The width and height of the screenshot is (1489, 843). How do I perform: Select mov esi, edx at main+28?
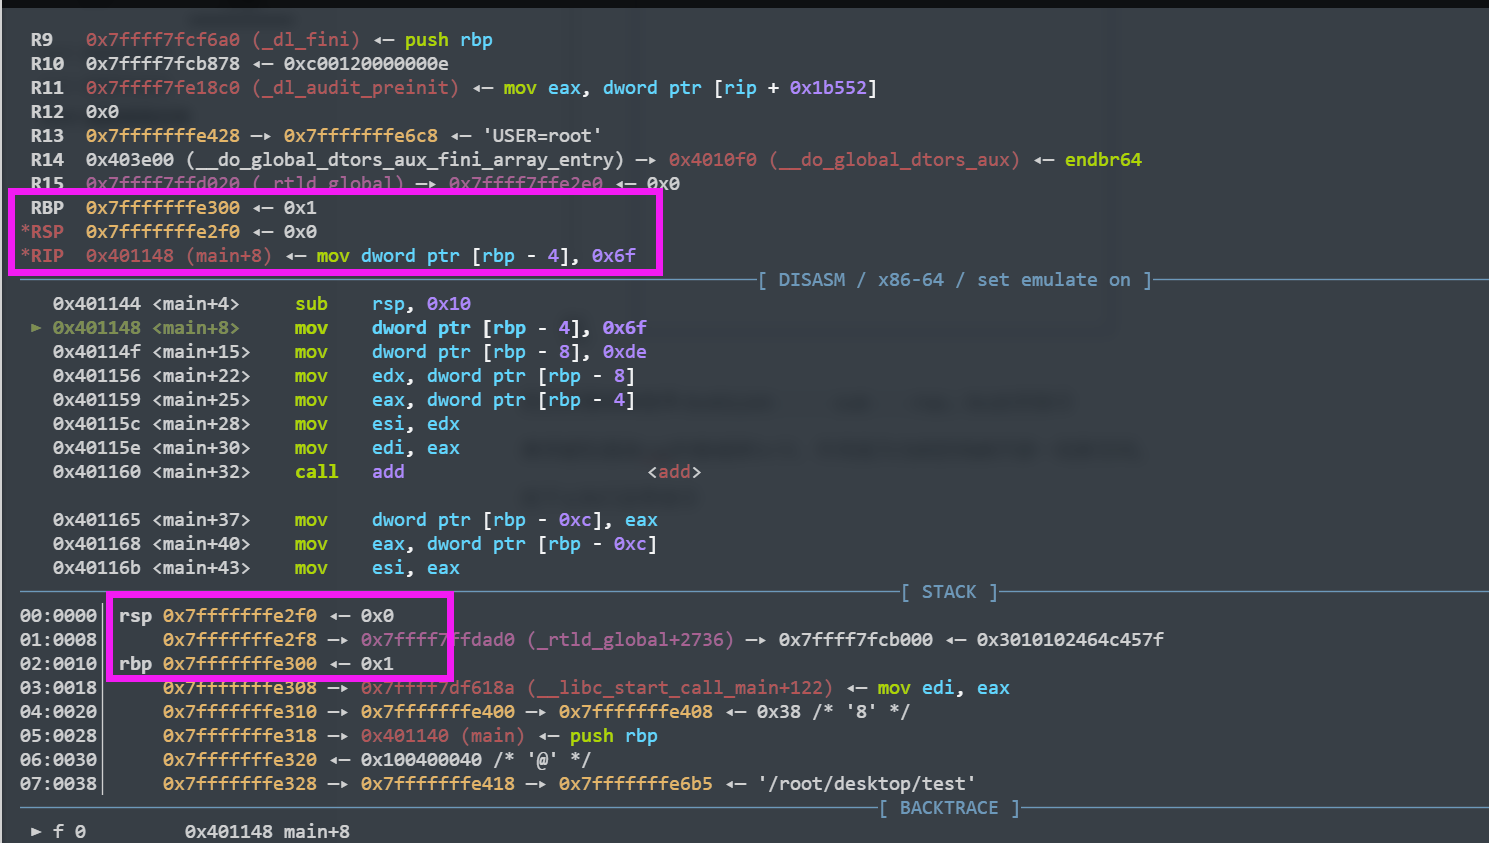(377, 424)
